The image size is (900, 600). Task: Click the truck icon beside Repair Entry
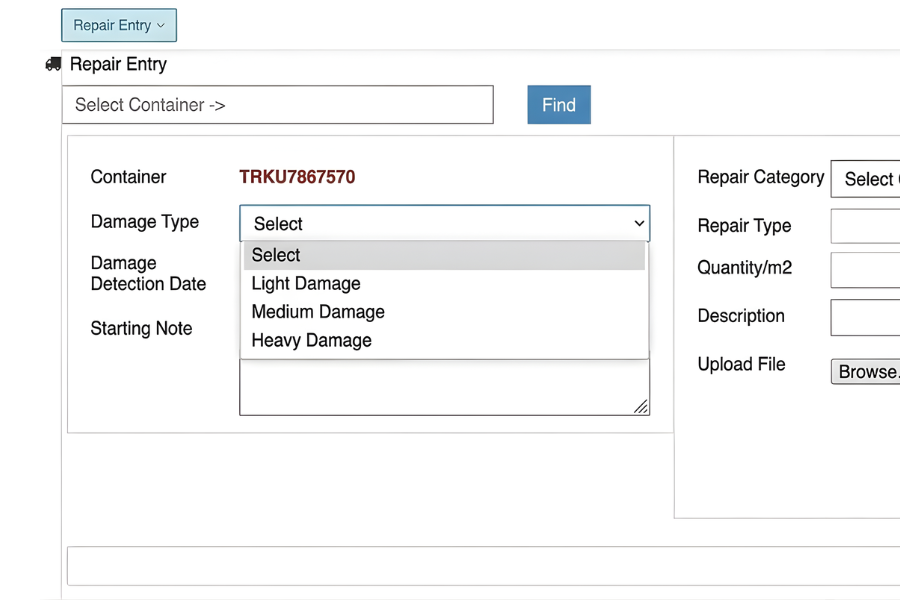(x=53, y=64)
